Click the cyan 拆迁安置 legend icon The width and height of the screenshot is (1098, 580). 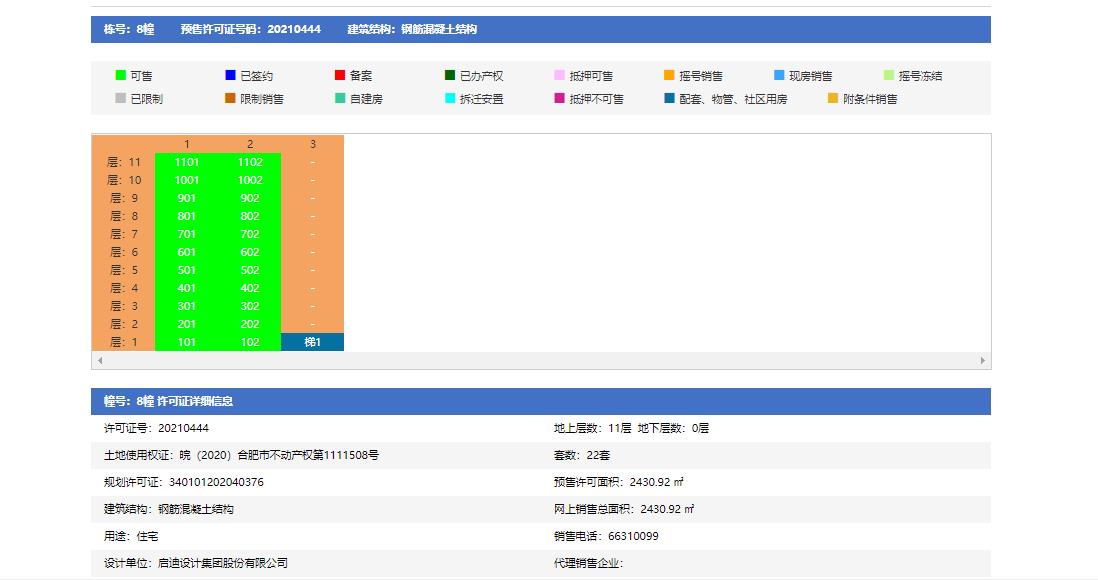448,99
